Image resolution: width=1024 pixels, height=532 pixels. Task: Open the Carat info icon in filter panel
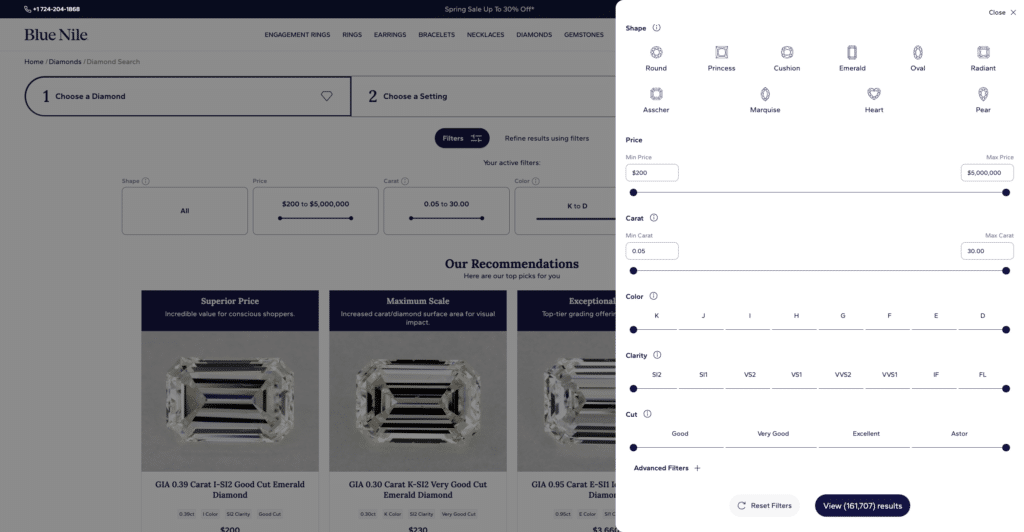(x=654, y=217)
